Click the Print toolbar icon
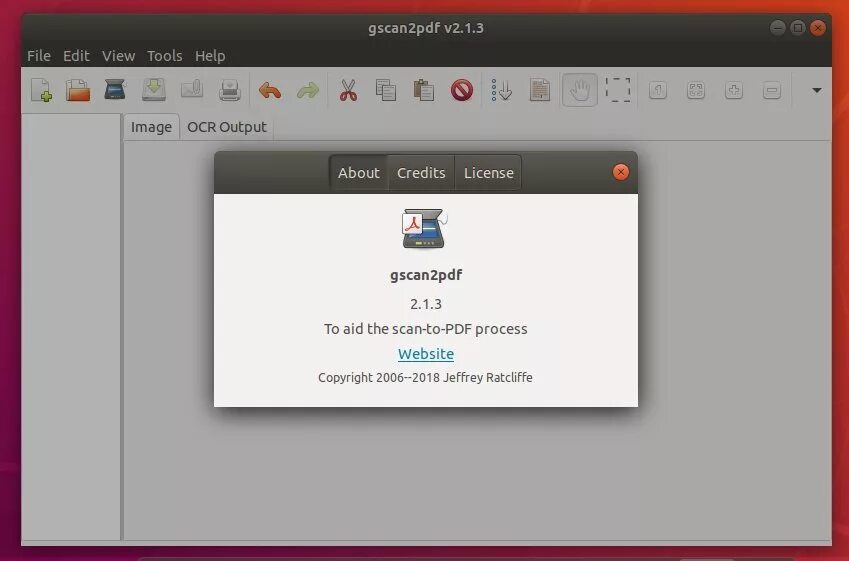The height and width of the screenshot is (561, 849). (230, 90)
